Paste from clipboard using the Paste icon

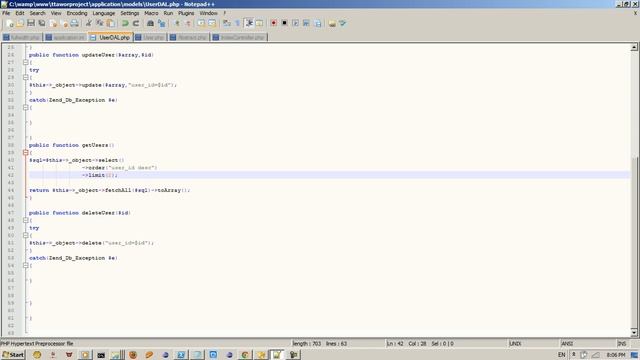111,23
